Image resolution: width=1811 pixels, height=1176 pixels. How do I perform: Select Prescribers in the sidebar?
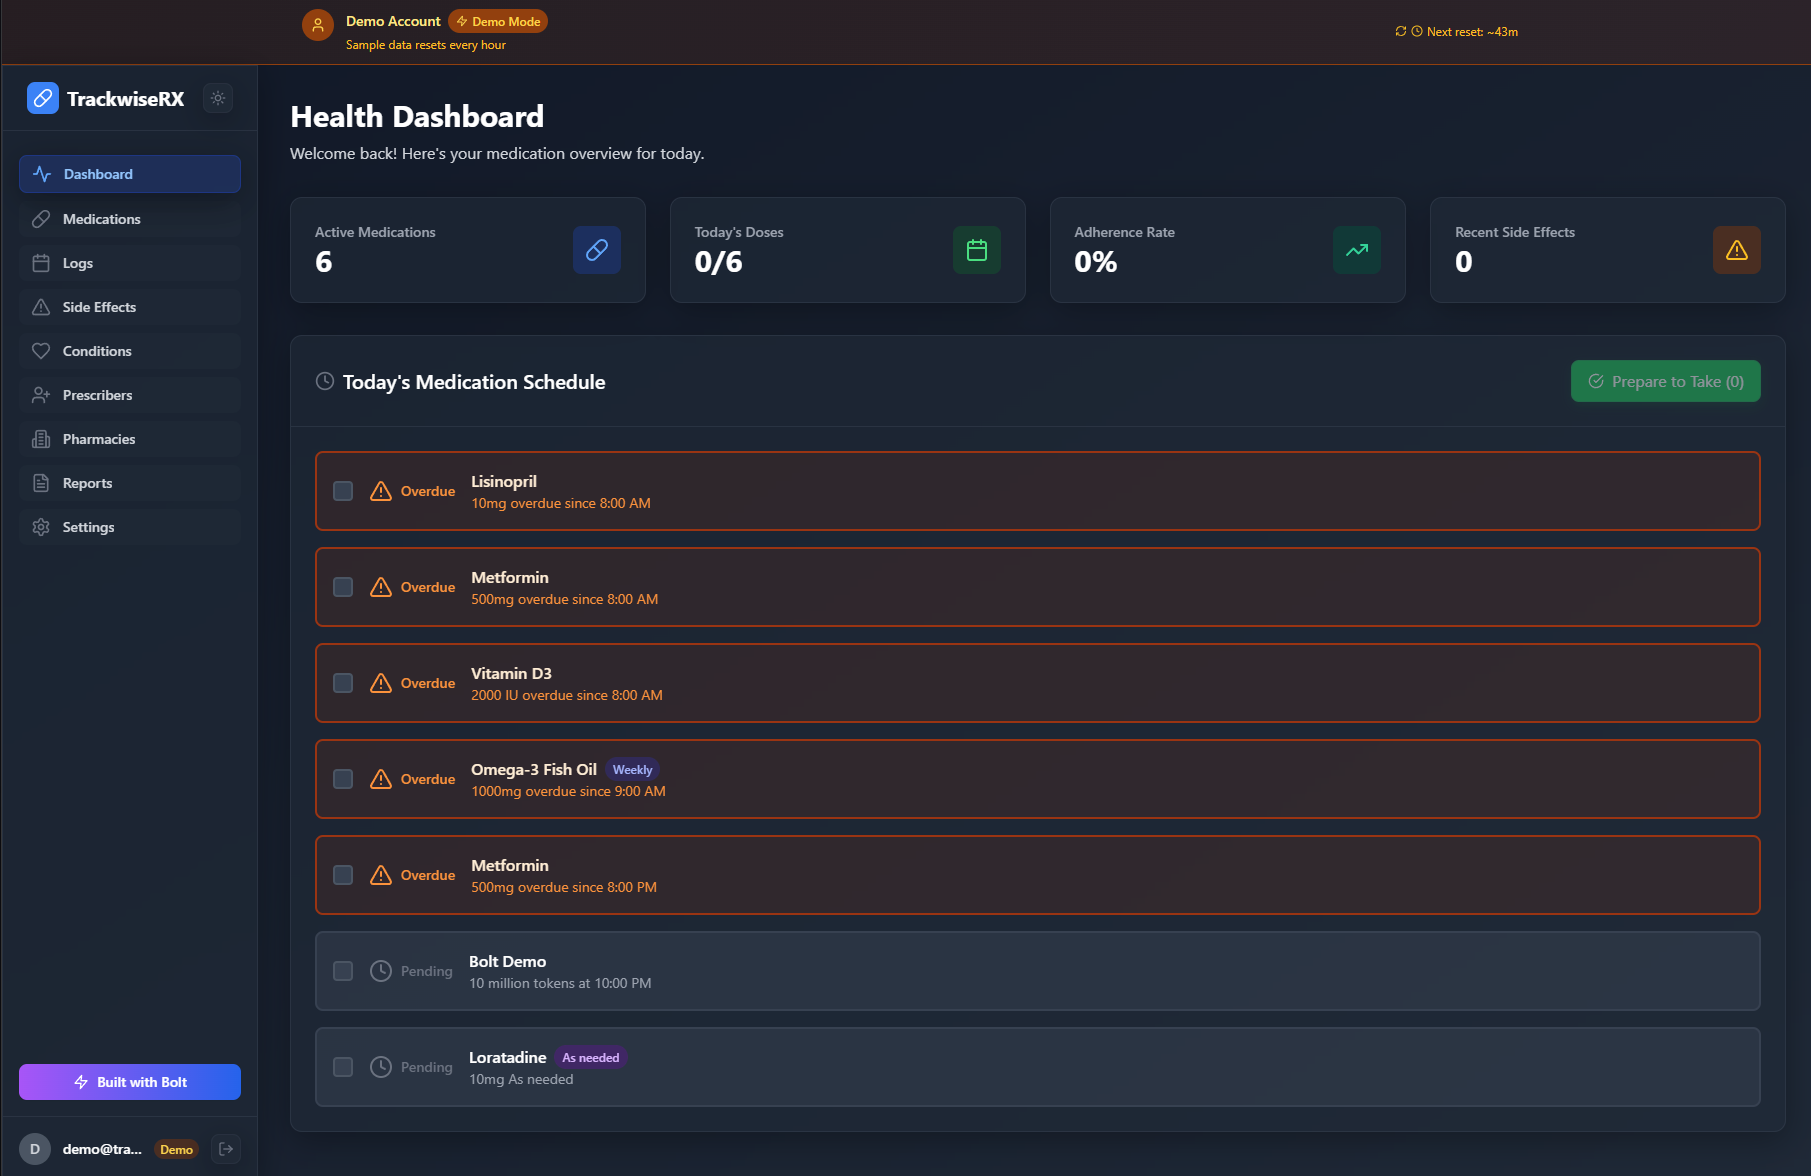pyautogui.click(x=130, y=395)
